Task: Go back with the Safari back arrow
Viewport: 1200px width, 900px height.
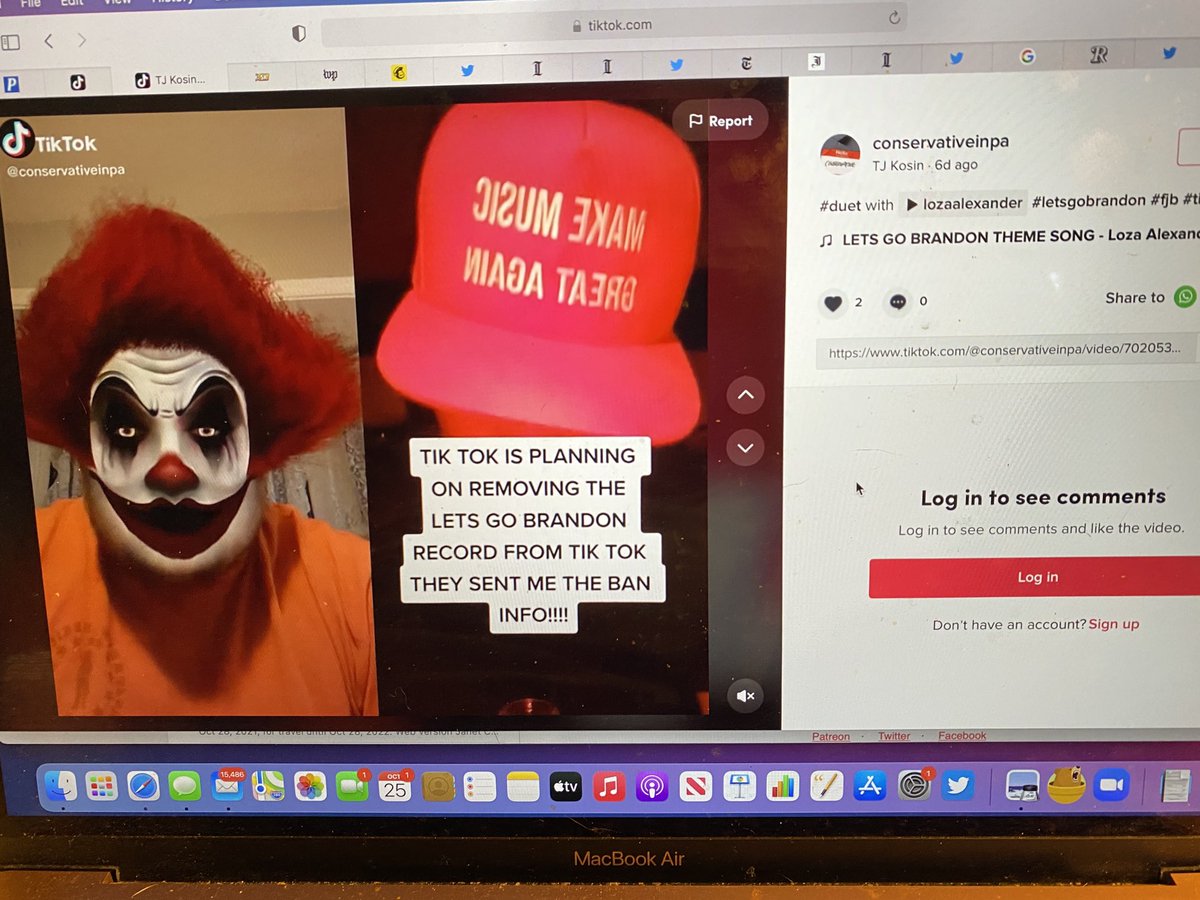Action: (48, 41)
